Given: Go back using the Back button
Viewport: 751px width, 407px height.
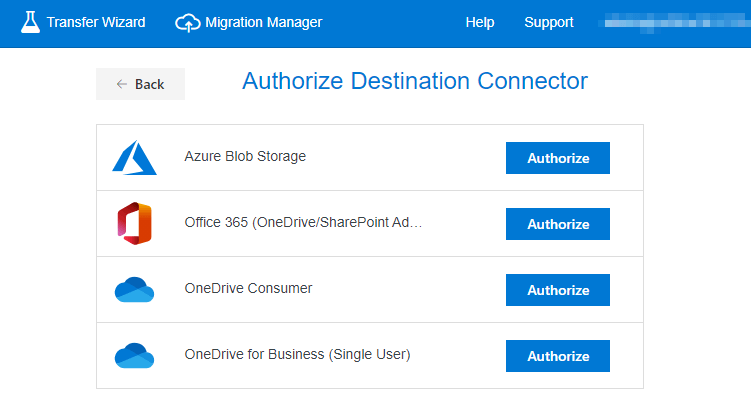Looking at the screenshot, I should tap(140, 84).
